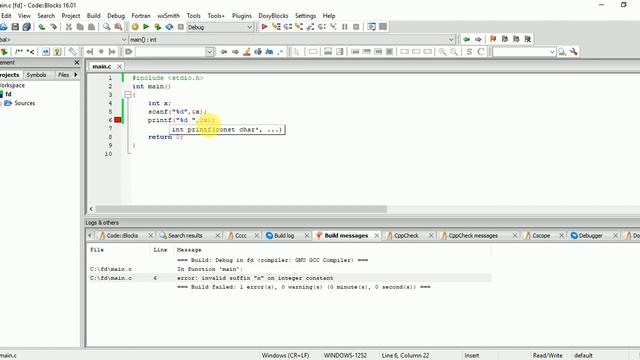Click the Undo arrow icon
The height and width of the screenshot is (360, 640).
click(x=42, y=27)
